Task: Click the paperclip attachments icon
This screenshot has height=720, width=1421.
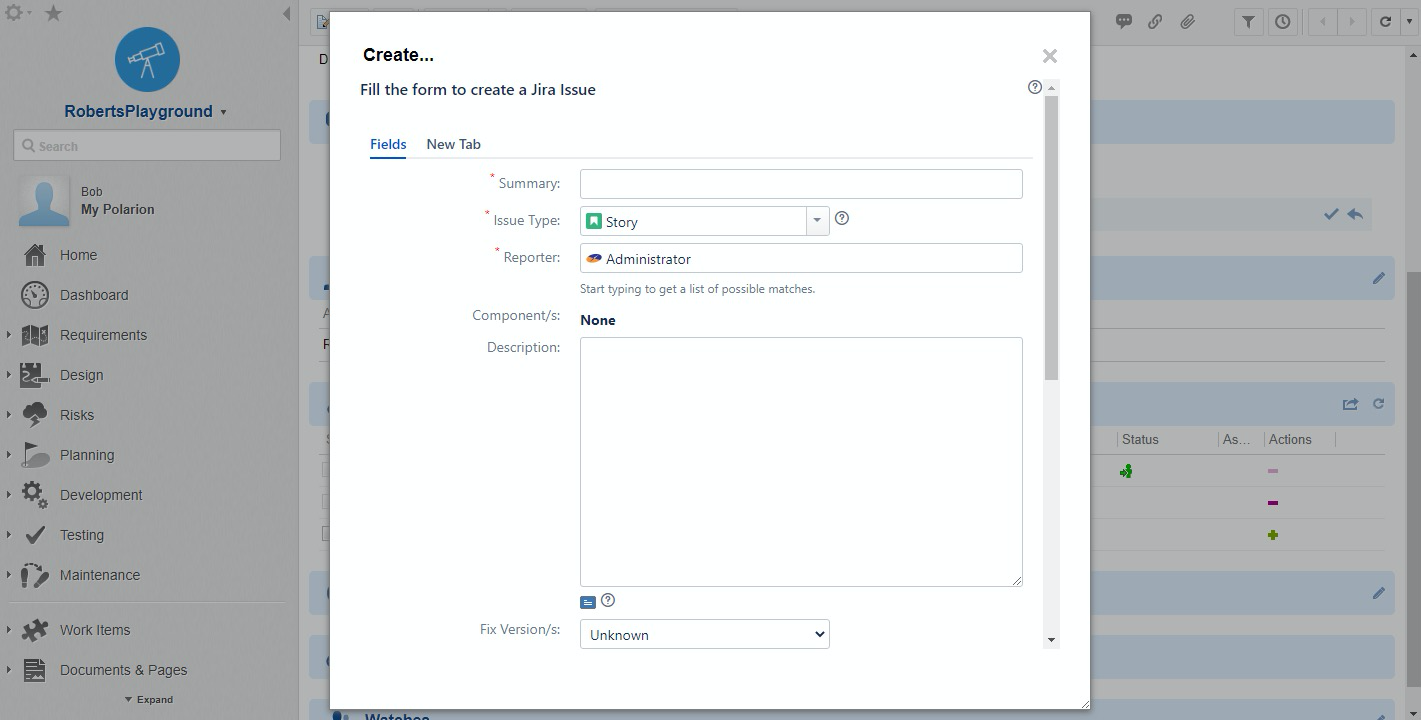Action: tap(1187, 21)
